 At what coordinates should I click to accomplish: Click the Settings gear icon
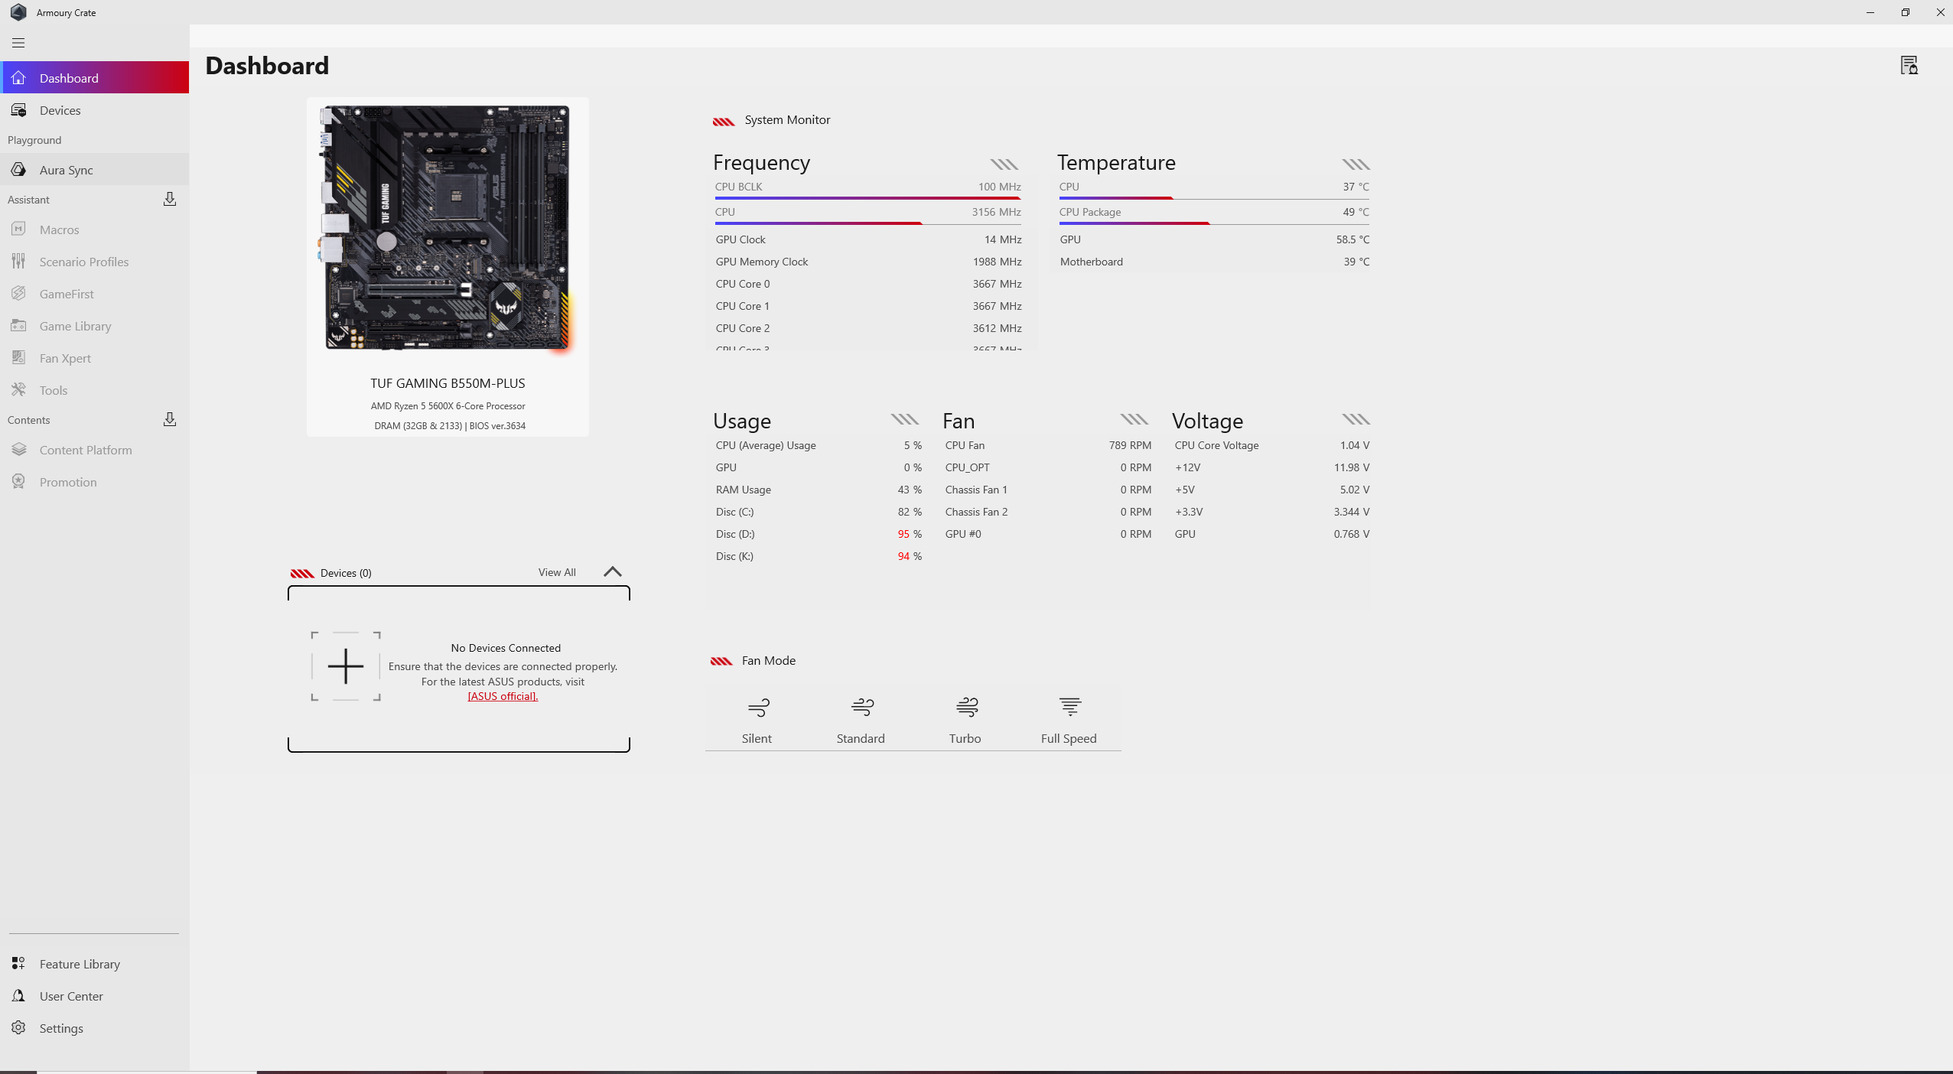[x=18, y=1028]
